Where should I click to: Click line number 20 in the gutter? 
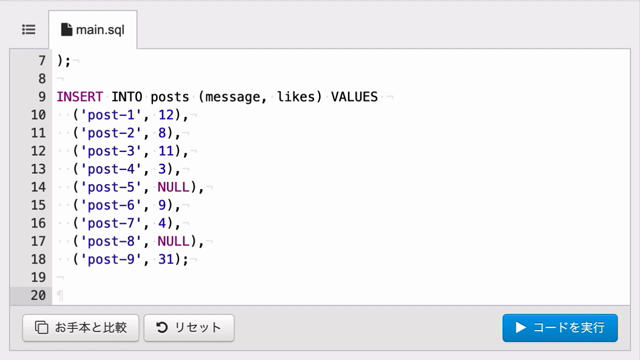38,295
